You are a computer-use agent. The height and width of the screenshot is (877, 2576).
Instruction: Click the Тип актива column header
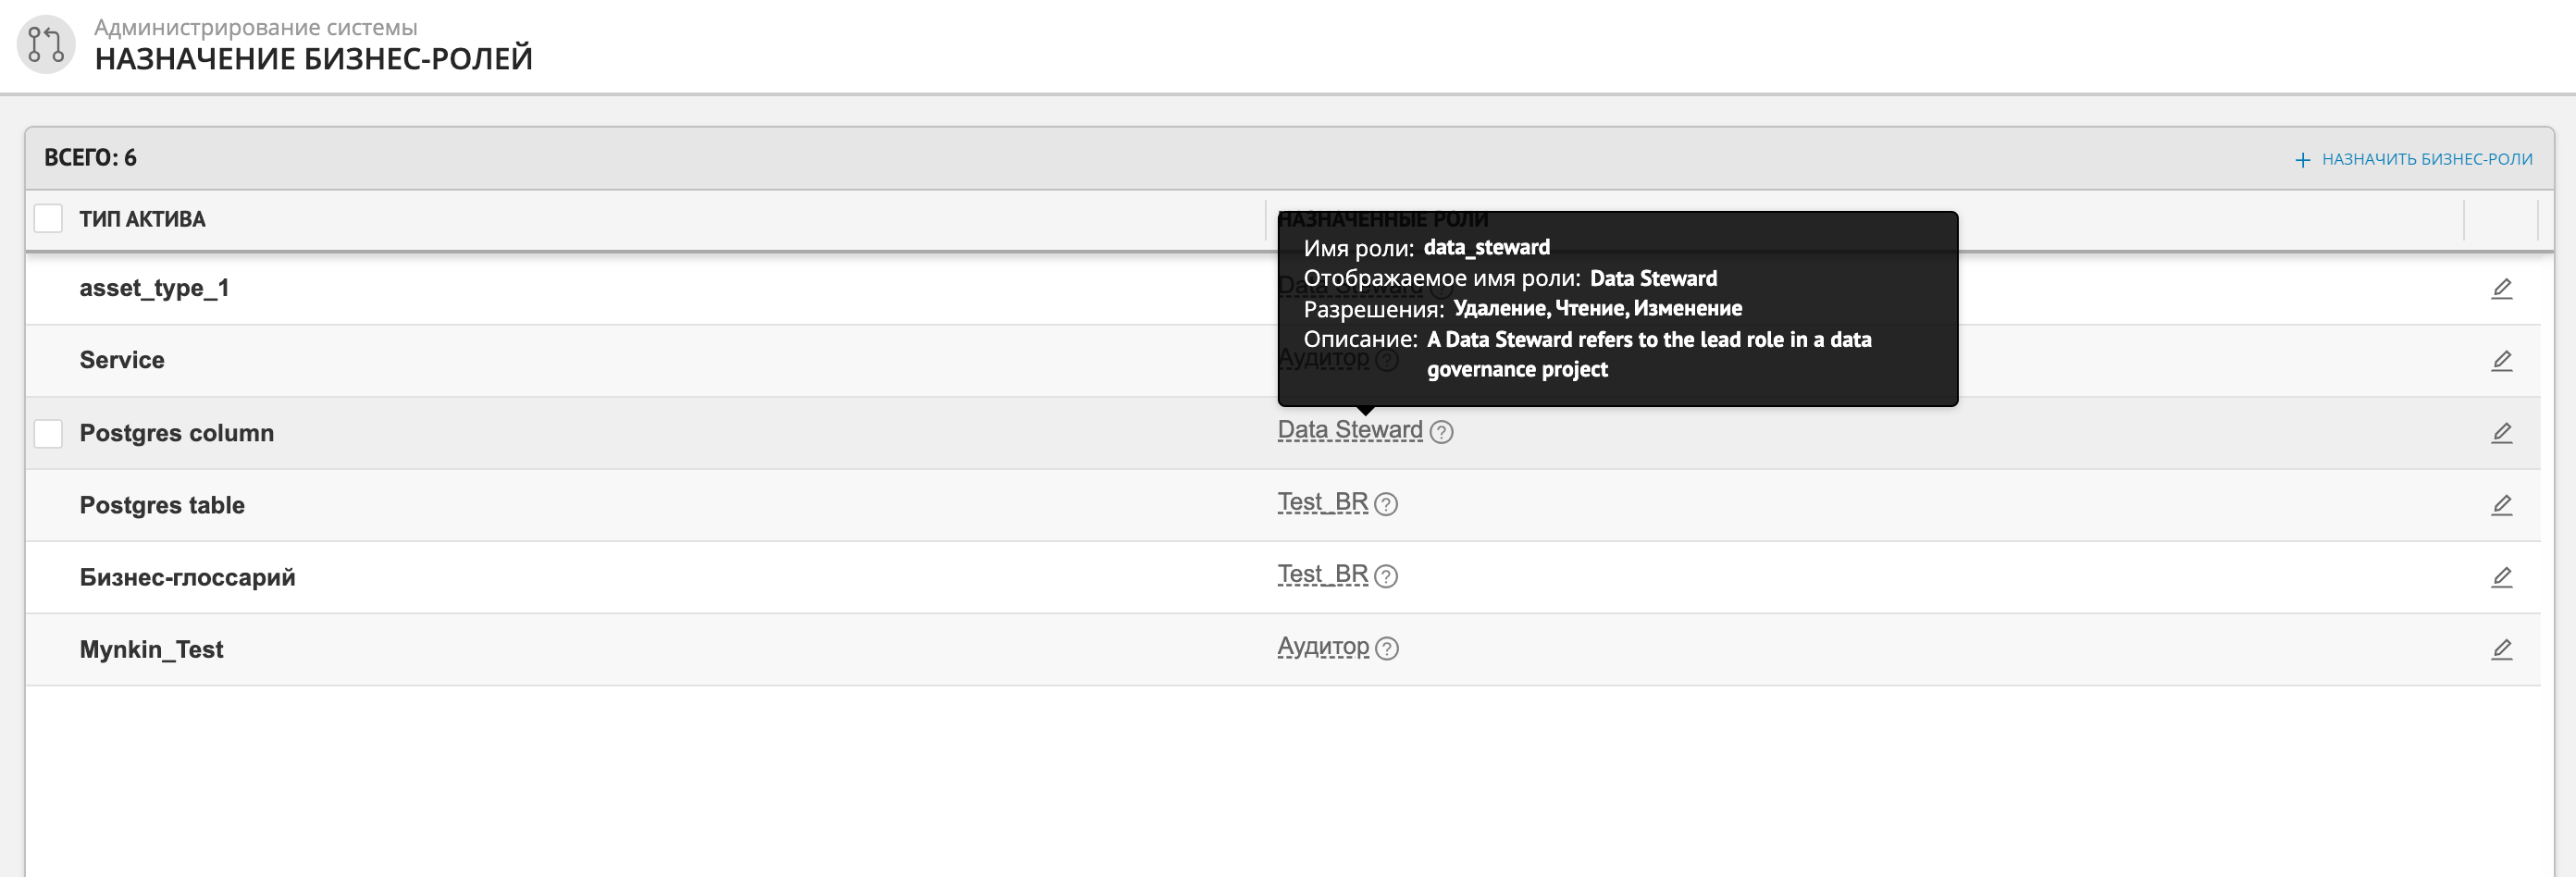tap(142, 219)
